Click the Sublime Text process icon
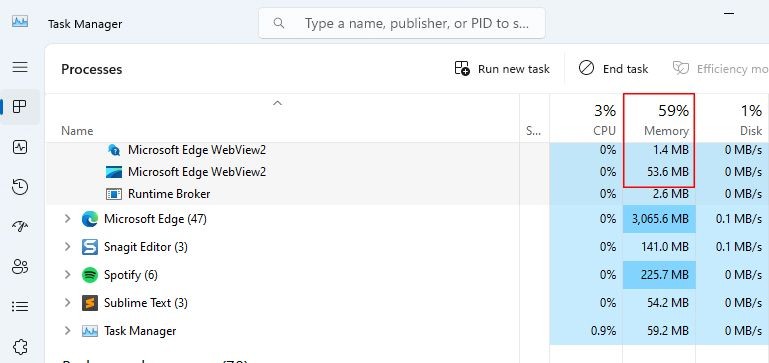769x363 pixels. click(x=90, y=303)
